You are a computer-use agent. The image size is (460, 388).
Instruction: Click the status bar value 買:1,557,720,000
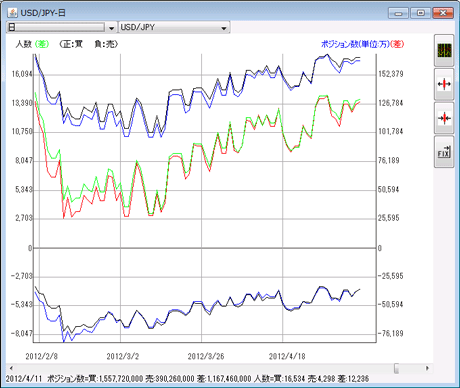(115, 379)
